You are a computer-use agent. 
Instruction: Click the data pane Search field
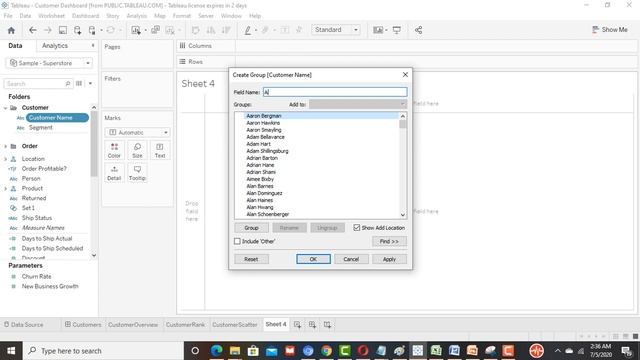coord(38,84)
